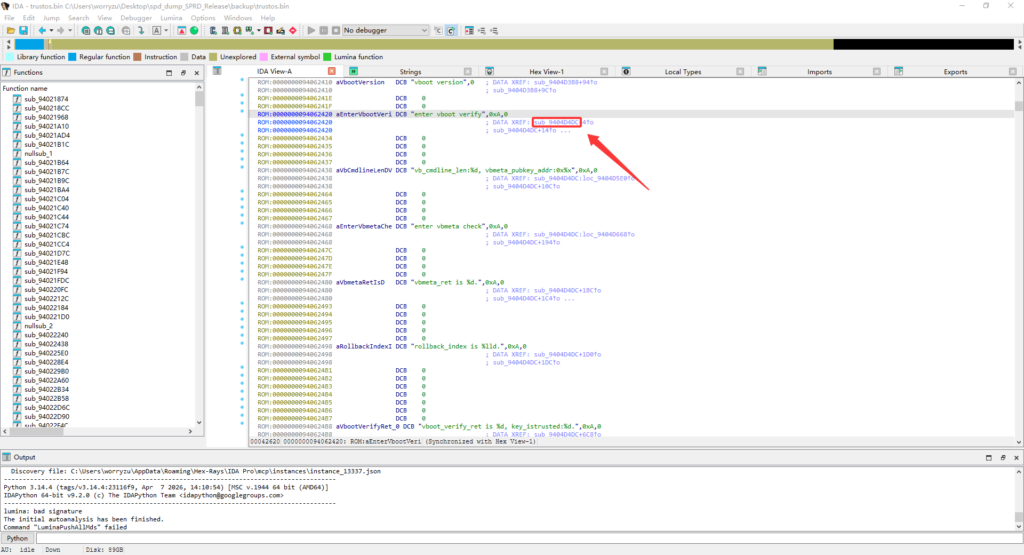Click the highlighted 'C' pseudocode icon

point(451,31)
